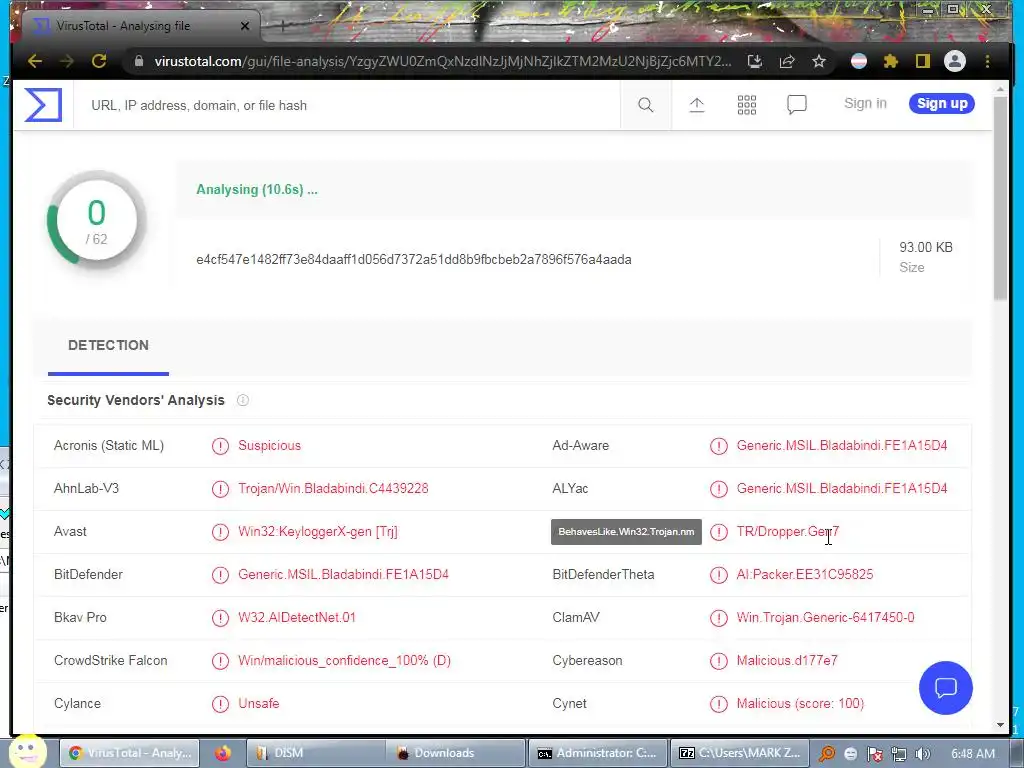This screenshot has width=1024, height=768.
Task: Reload the VirusTotal page
Action: point(99,61)
